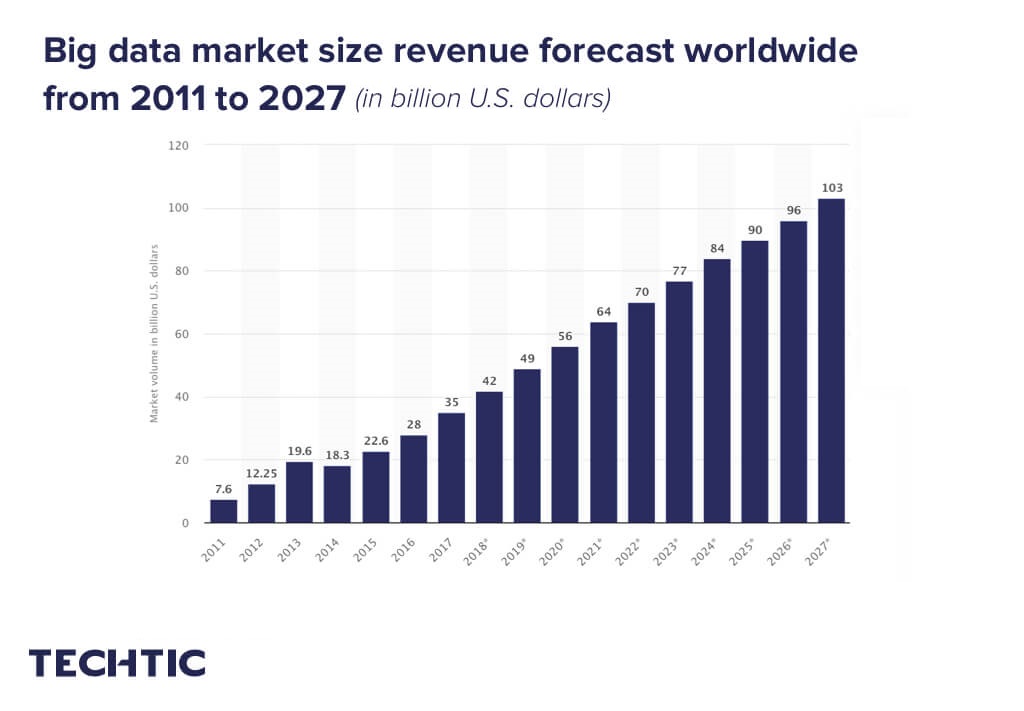Screen dimensions: 1024x711
Task: Click the y-axis tick 40
Action: [182, 397]
